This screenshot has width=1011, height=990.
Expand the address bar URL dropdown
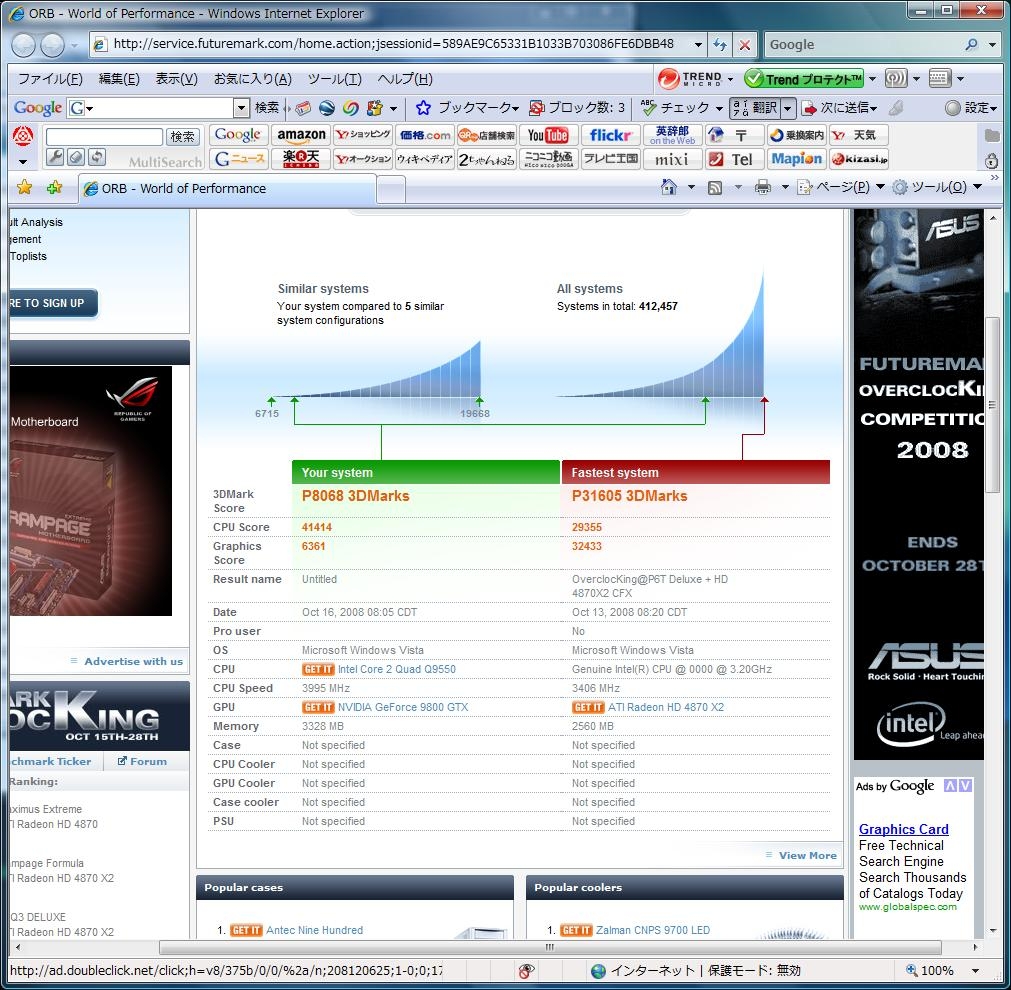[x=698, y=45]
